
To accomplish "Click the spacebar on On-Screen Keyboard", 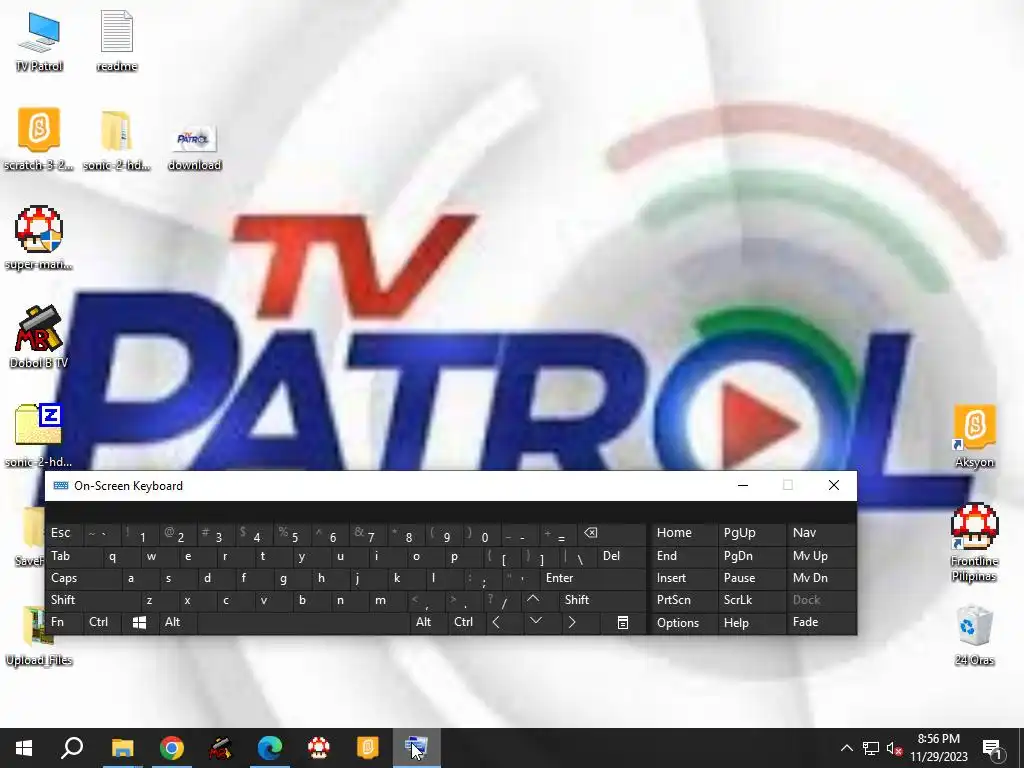I will tap(303, 622).
